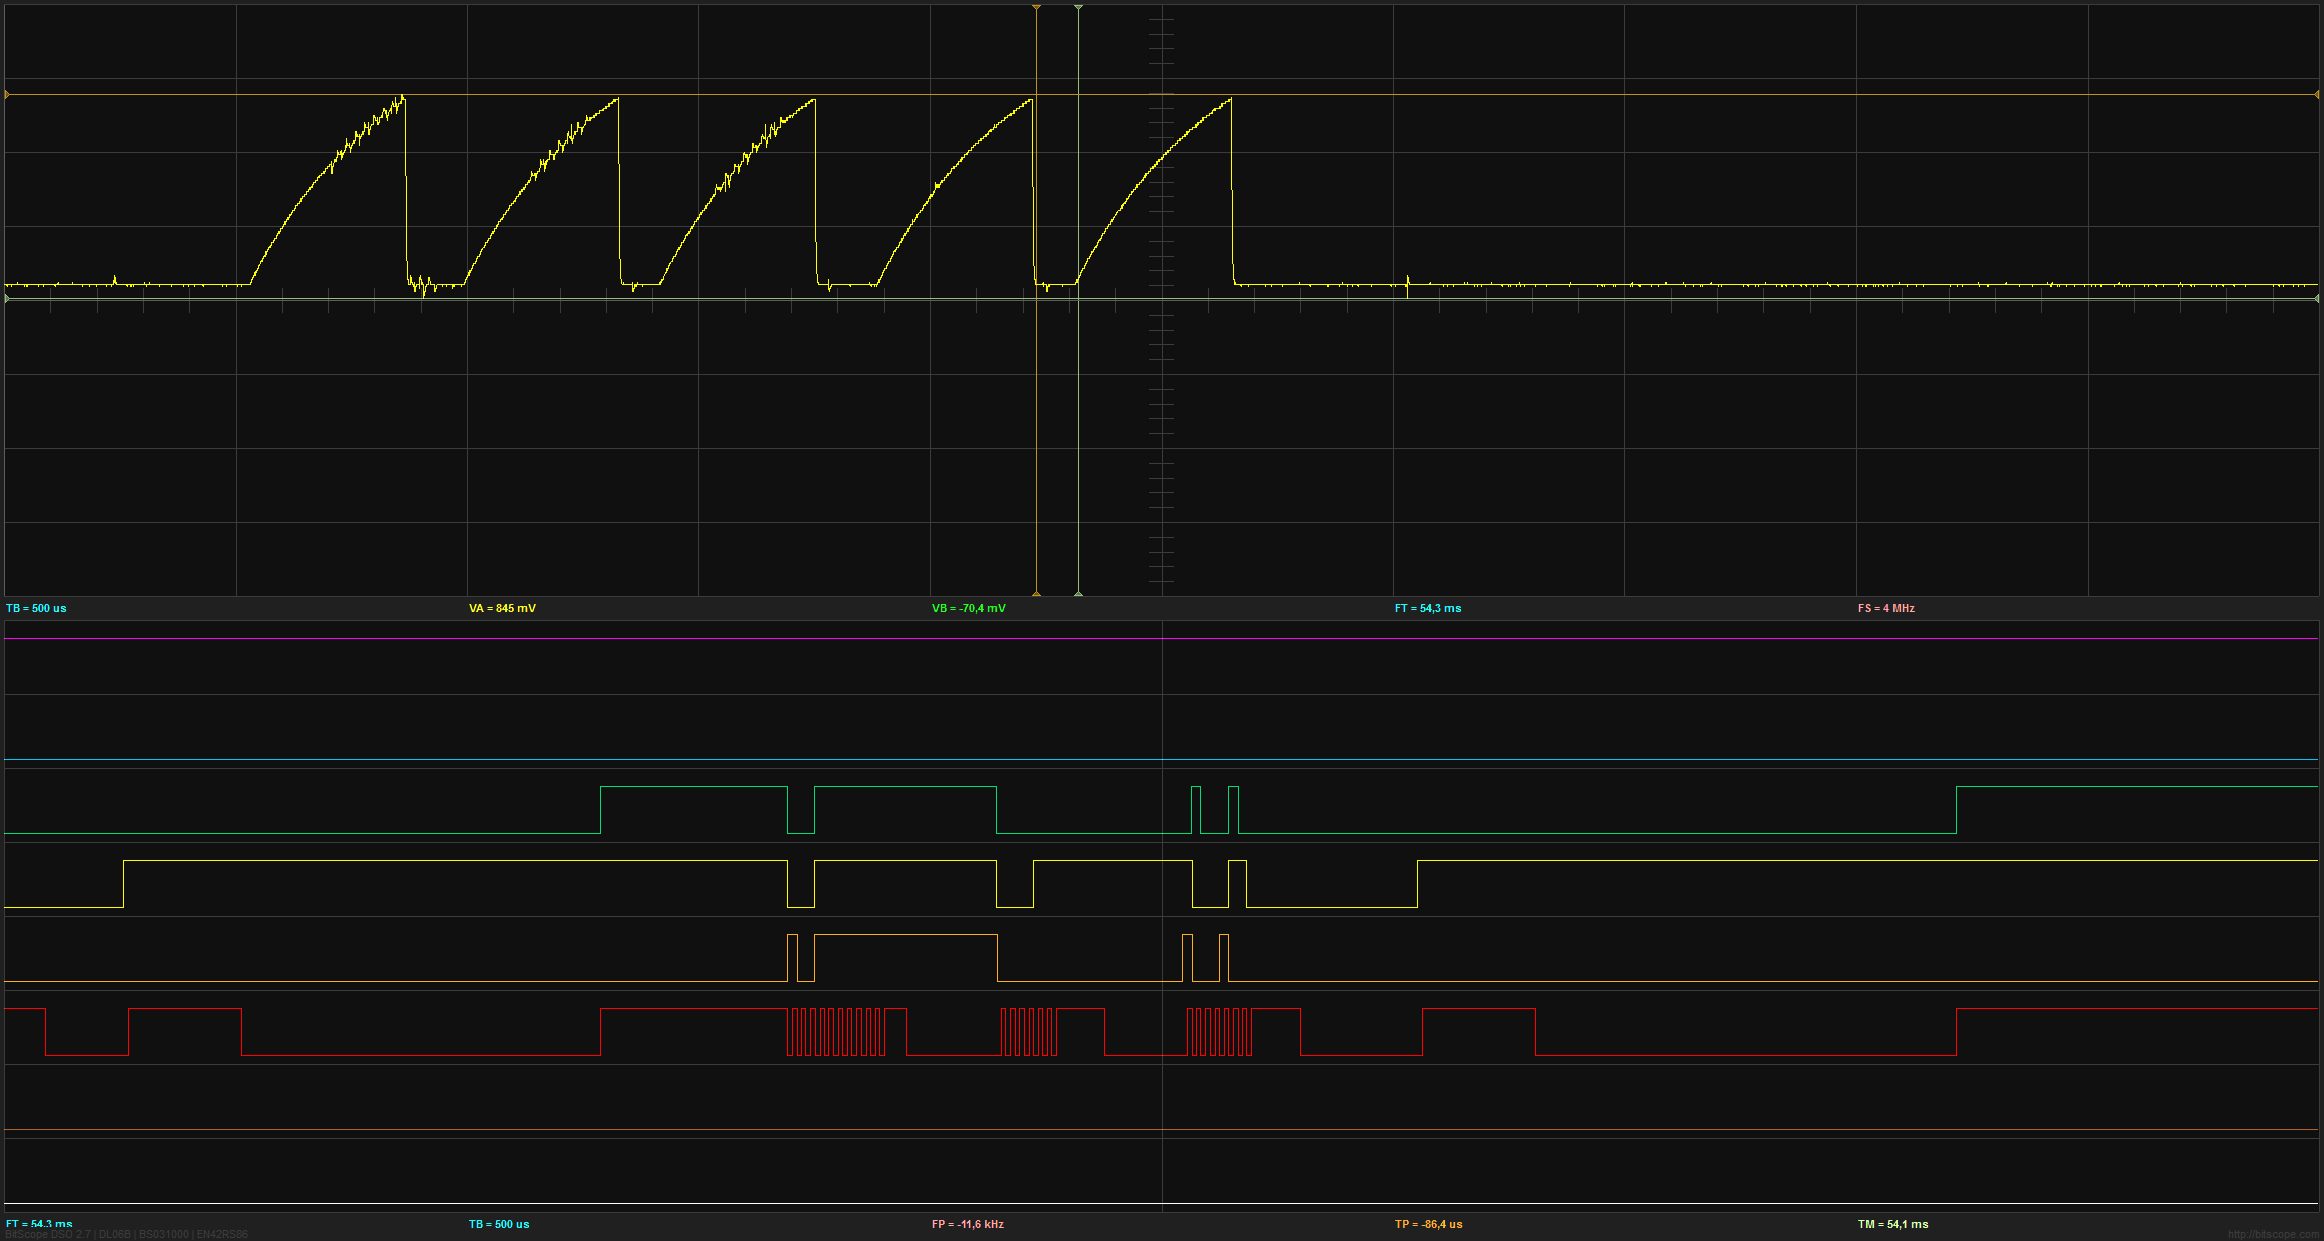The width and height of the screenshot is (2324, 1241).
Task: Click the TB = 500 us readout under the analog waveform
Action: (36, 608)
